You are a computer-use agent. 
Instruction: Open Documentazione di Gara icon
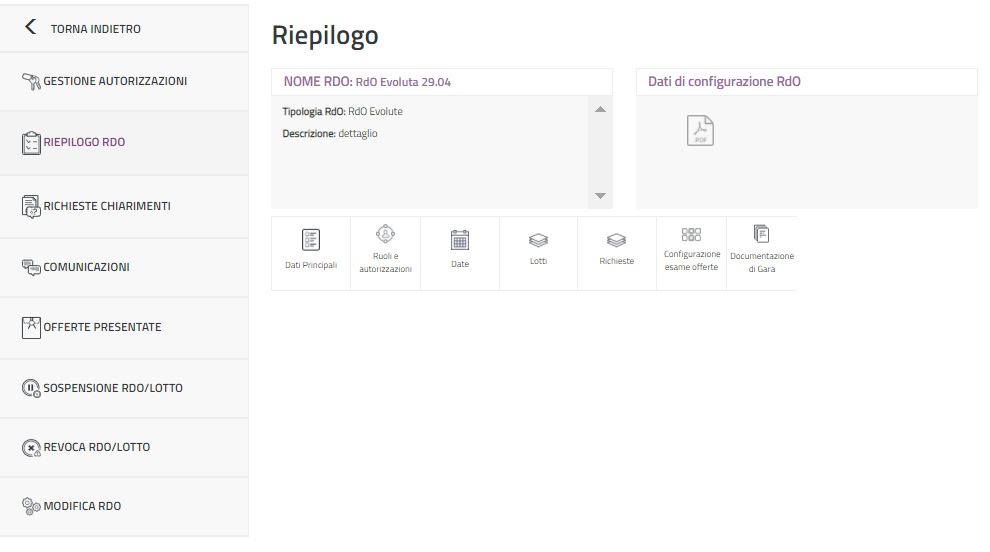(761, 234)
